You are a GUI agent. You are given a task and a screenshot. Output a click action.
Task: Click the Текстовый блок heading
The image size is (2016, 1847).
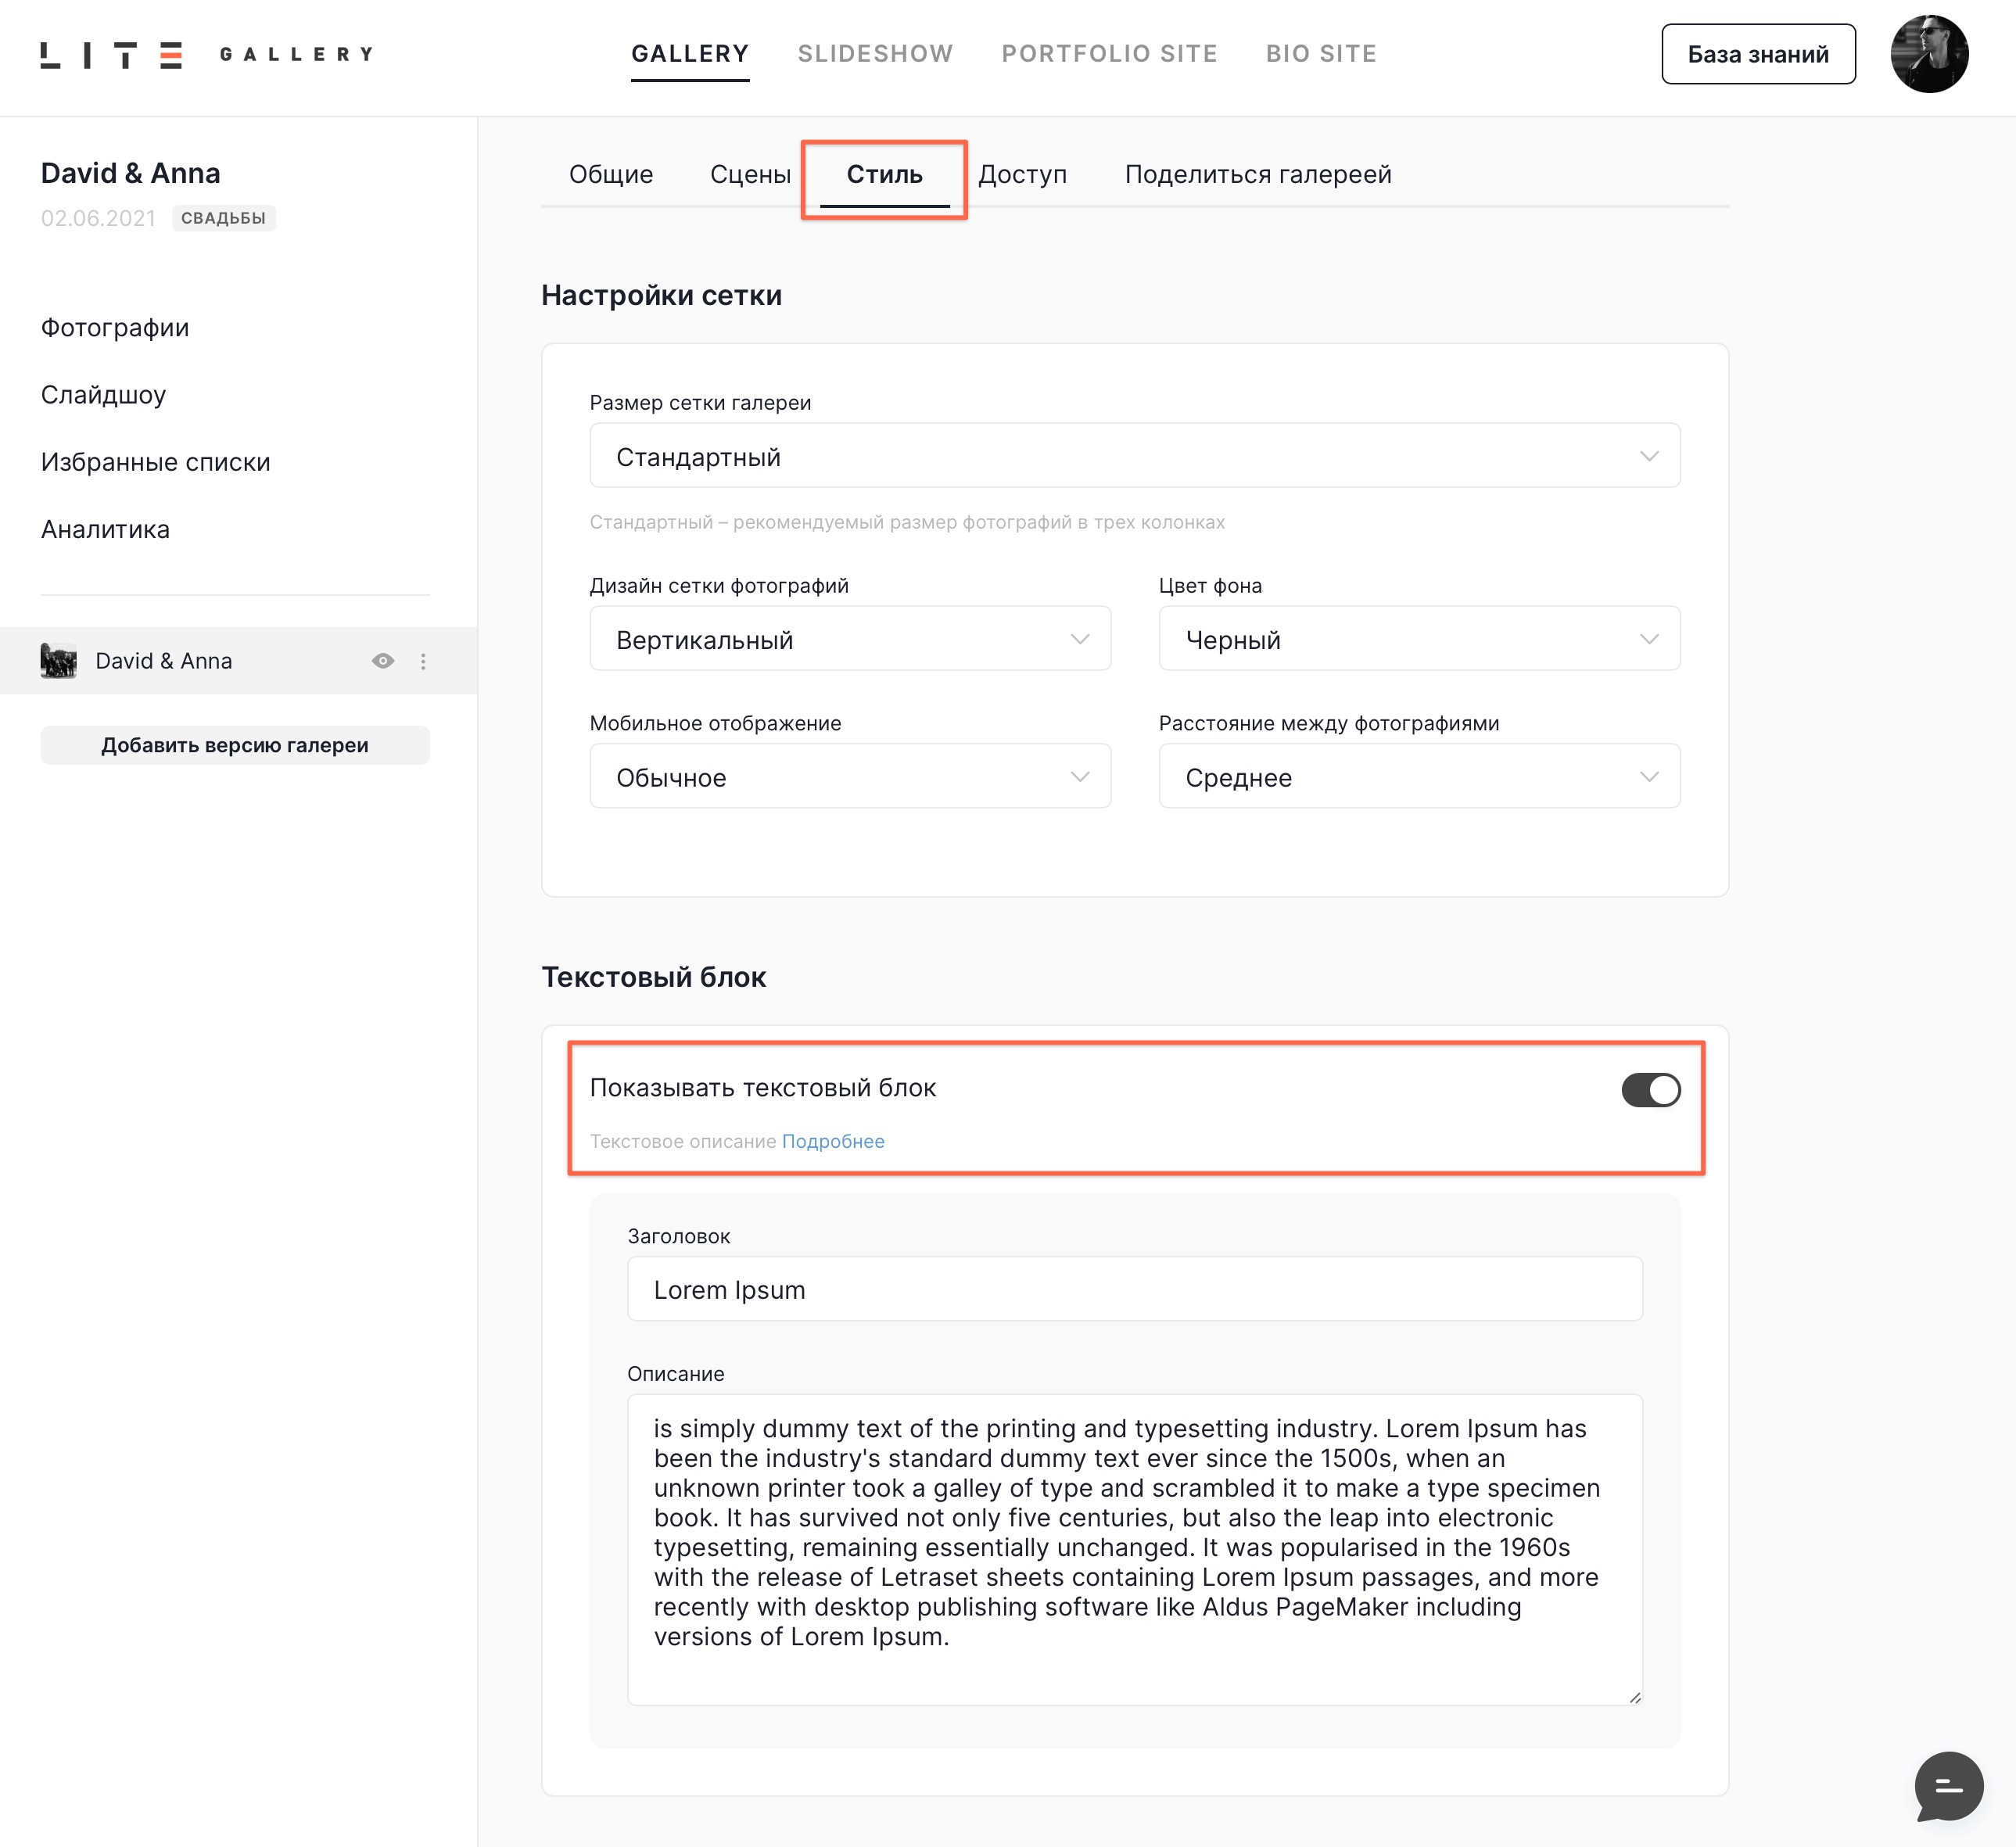653,977
